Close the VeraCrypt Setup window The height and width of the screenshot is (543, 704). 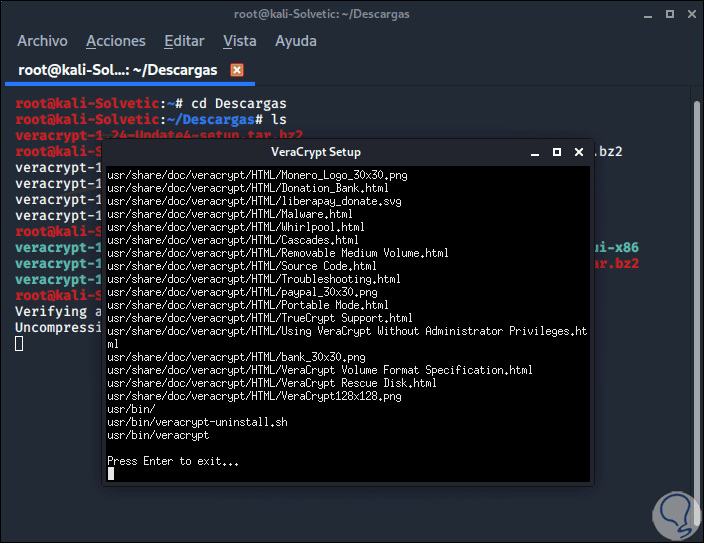click(x=579, y=152)
